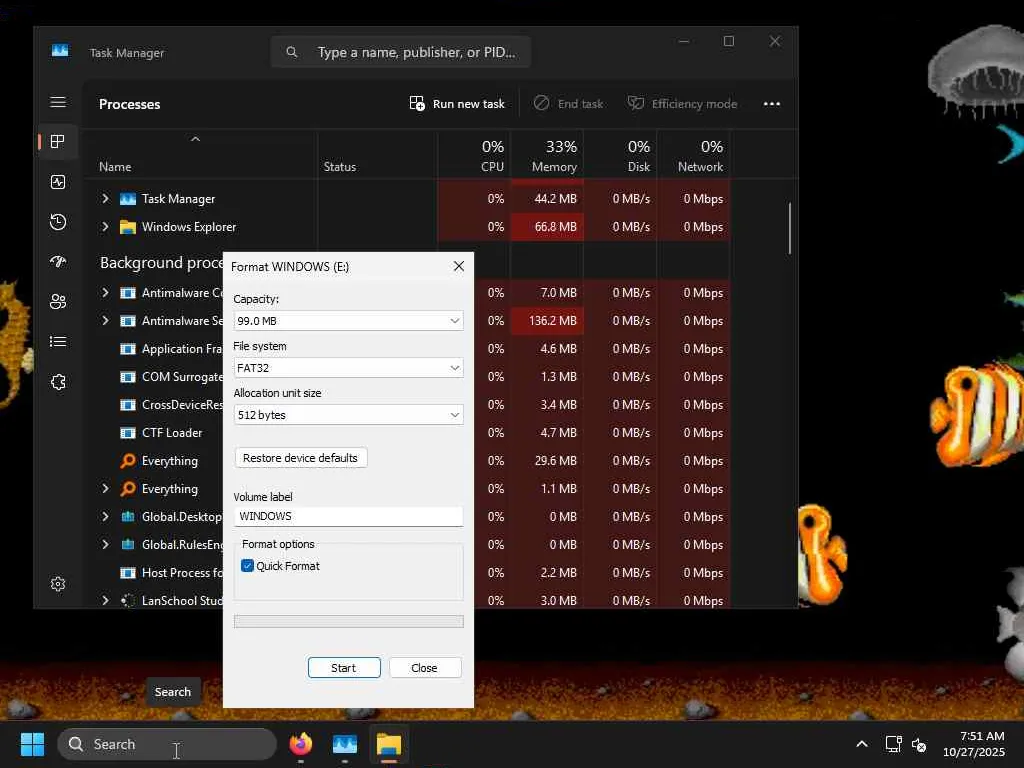Viewport: 1024px width, 768px height.
Task: Click the muted volume tray icon
Action: (x=919, y=744)
